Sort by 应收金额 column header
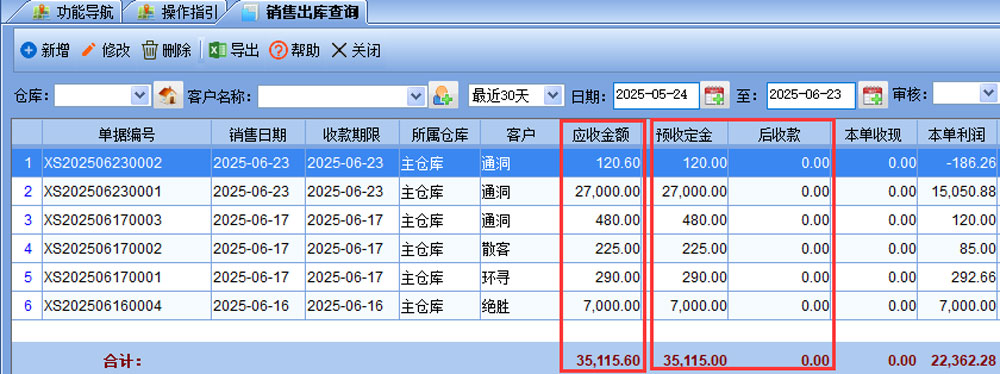 point(601,134)
